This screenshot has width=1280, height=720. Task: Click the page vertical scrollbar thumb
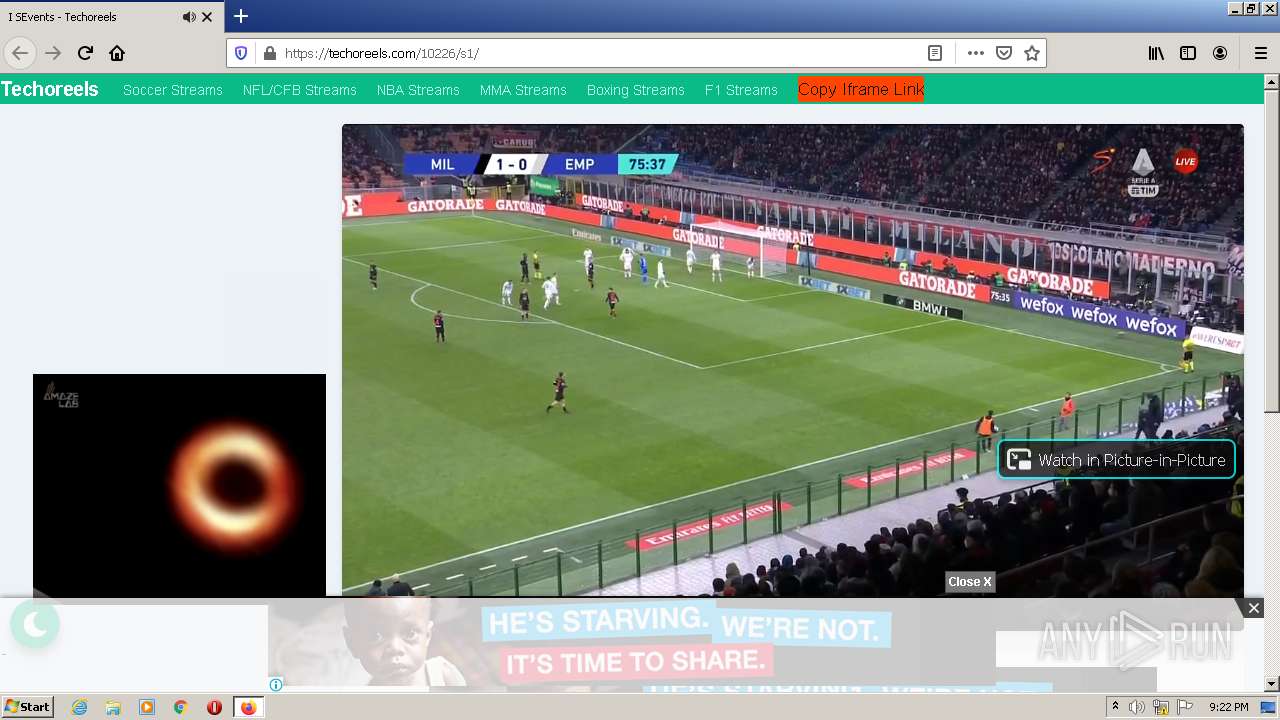click(x=1272, y=251)
